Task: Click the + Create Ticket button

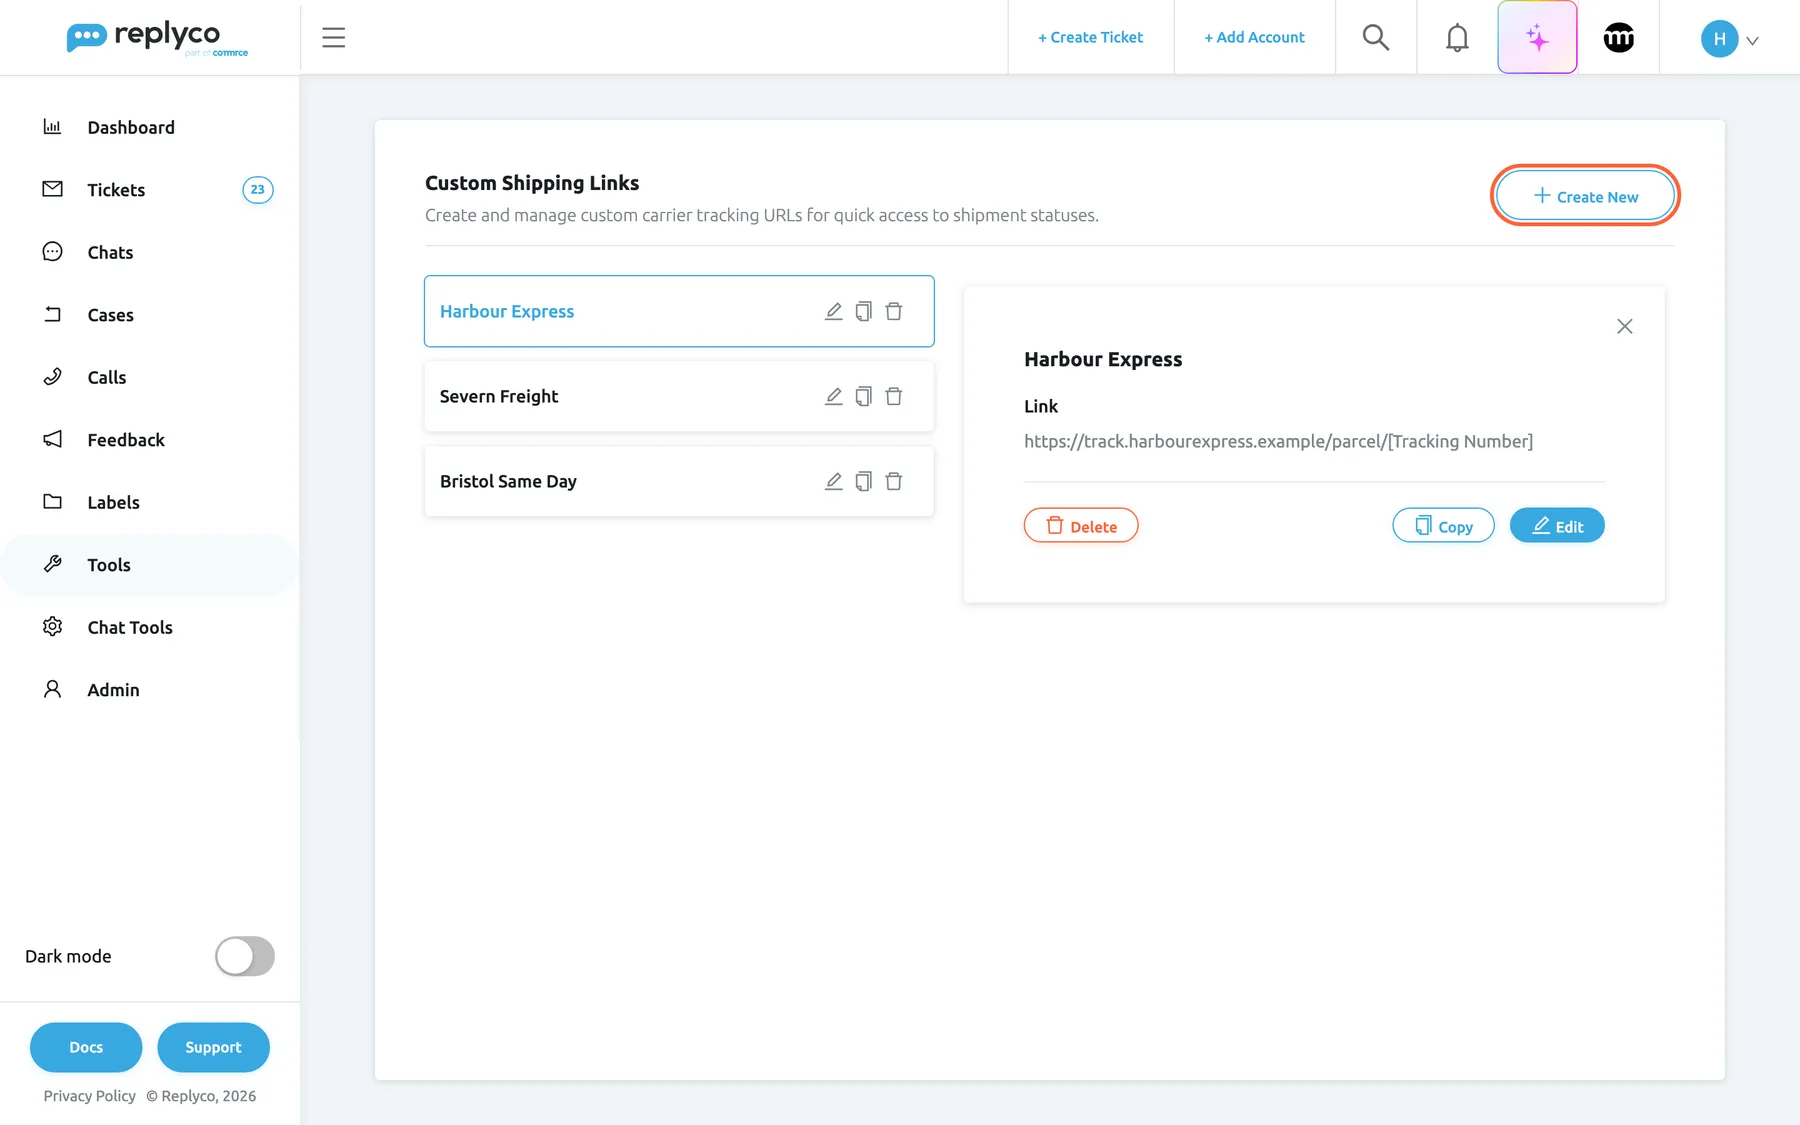Action: [1090, 37]
